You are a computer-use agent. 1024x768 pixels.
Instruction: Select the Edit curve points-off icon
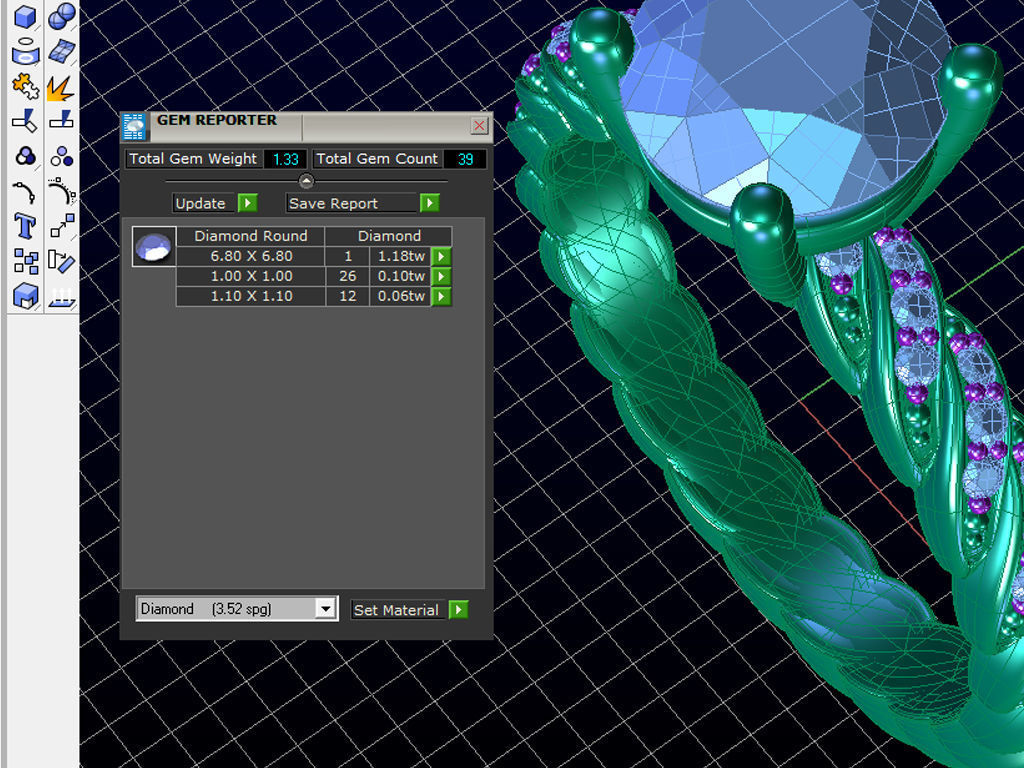point(61,192)
